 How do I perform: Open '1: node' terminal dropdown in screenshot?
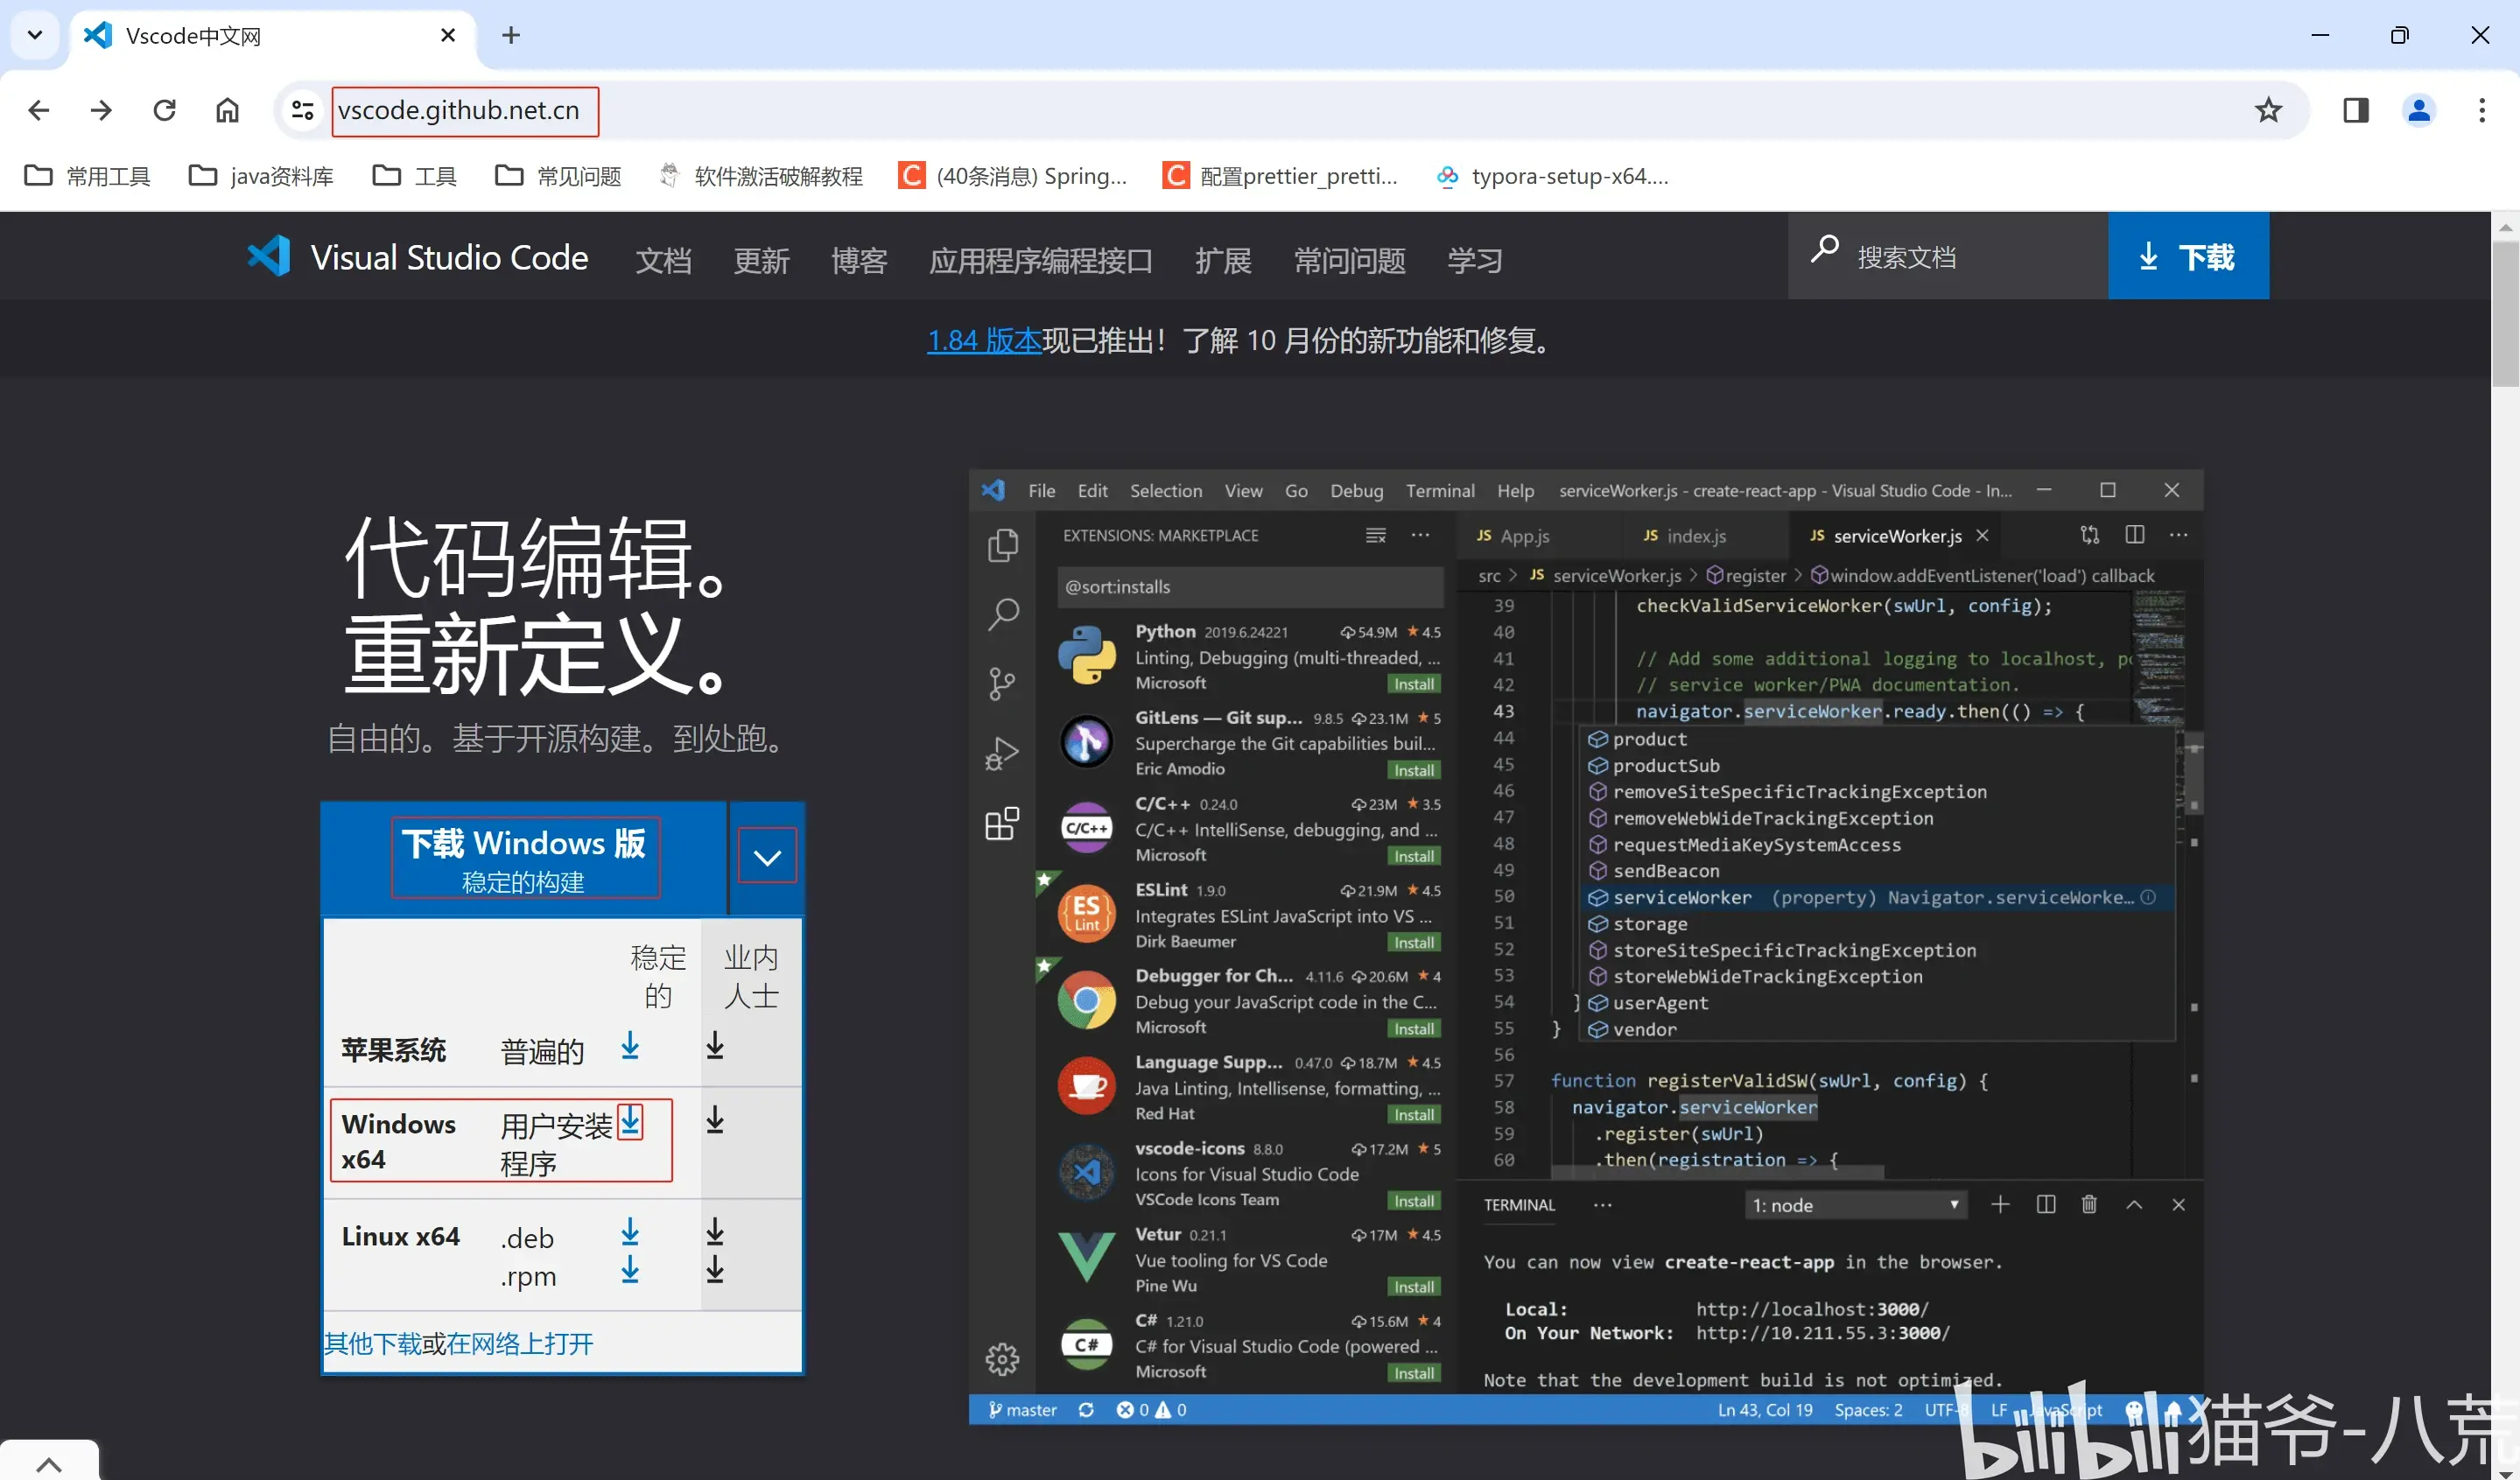(x=1856, y=1205)
